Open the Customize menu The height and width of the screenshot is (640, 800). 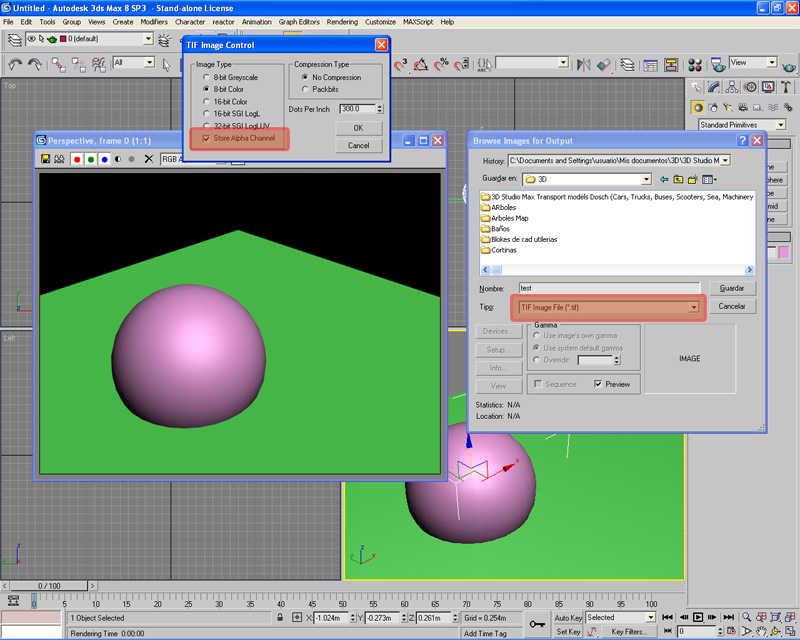pos(380,22)
